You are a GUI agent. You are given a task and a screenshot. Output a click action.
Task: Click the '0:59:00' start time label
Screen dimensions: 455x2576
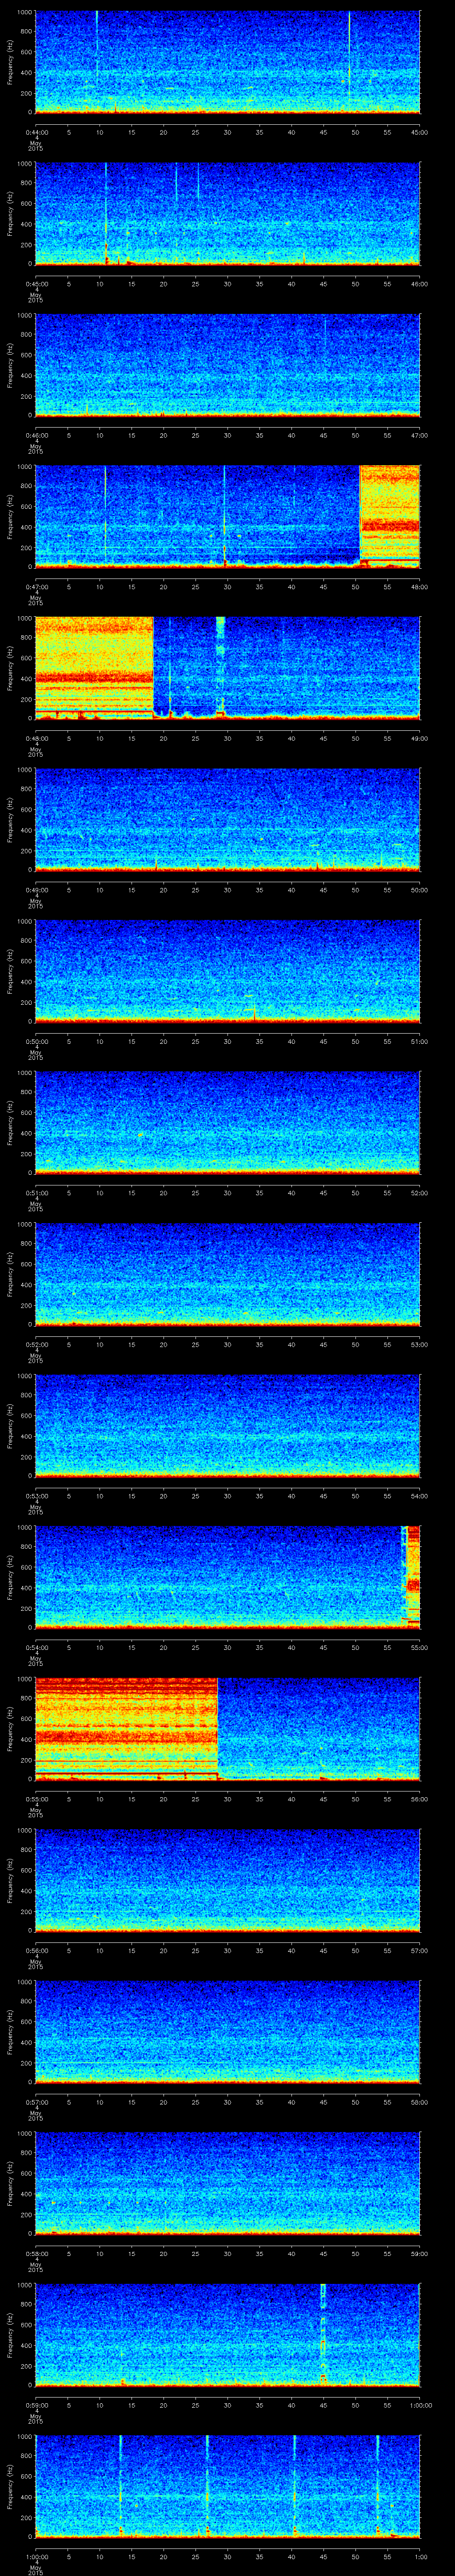(x=37, y=2405)
